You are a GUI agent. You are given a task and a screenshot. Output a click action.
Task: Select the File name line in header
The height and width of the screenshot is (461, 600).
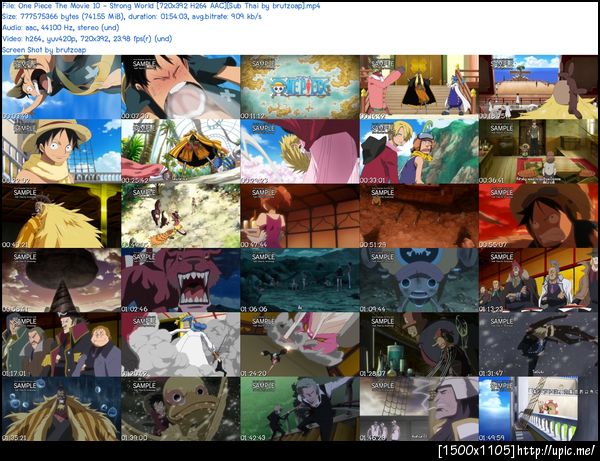[x=161, y=6]
